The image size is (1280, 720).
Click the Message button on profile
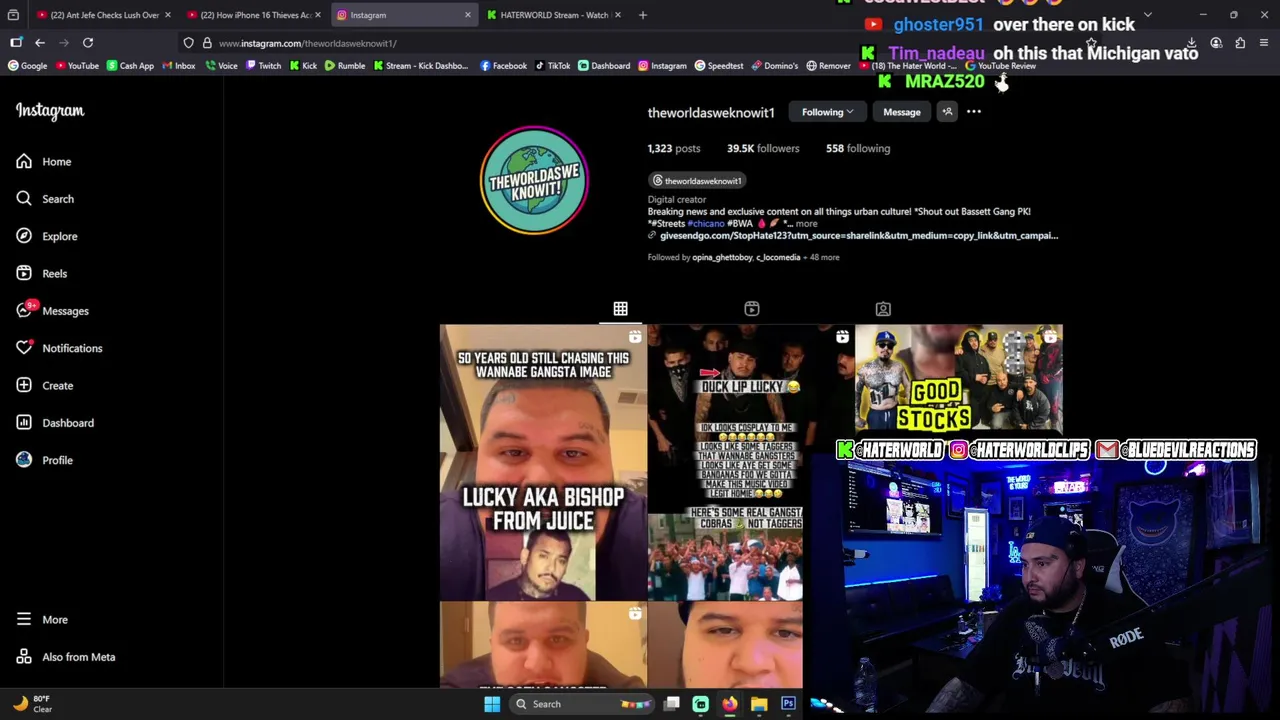coord(901,112)
